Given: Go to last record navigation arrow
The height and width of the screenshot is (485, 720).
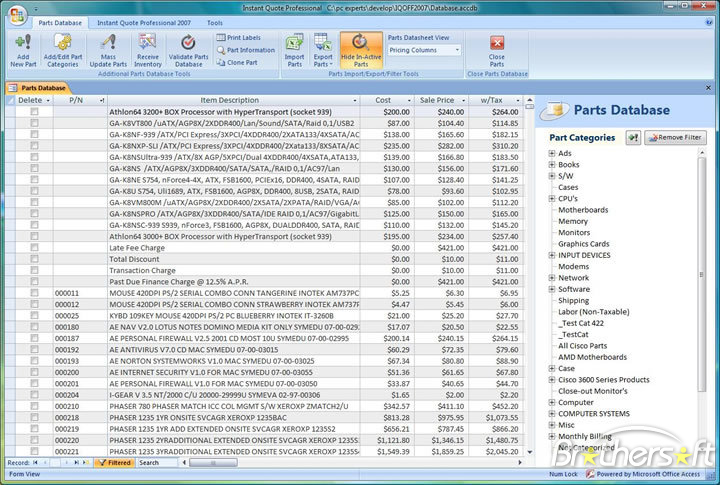Looking at the screenshot, I should pyautogui.click(x=76, y=462).
